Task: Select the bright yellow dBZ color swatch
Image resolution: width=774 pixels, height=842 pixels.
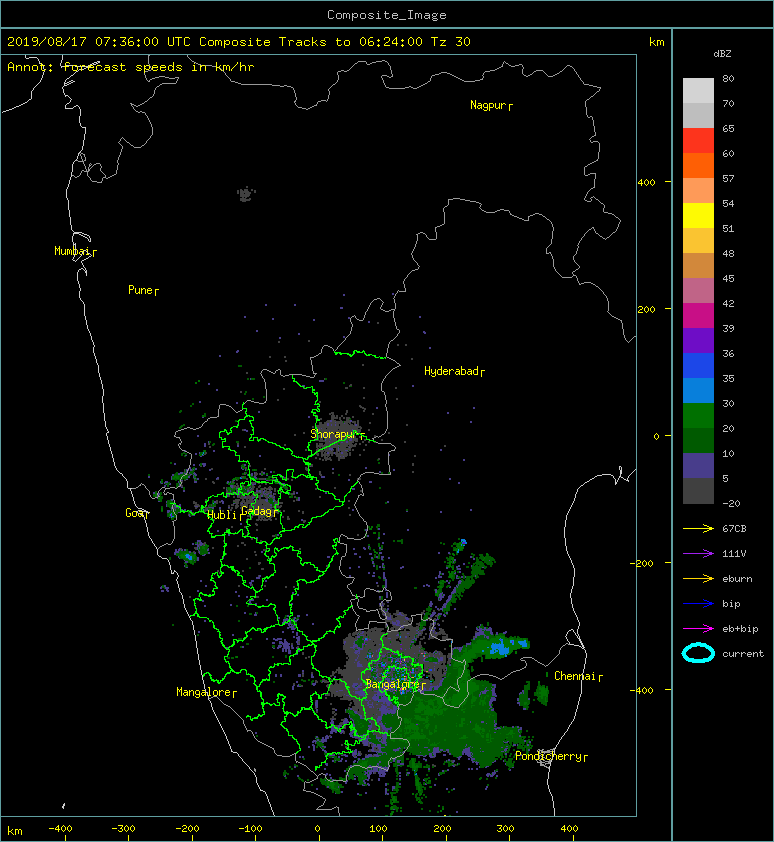Action: point(698,215)
